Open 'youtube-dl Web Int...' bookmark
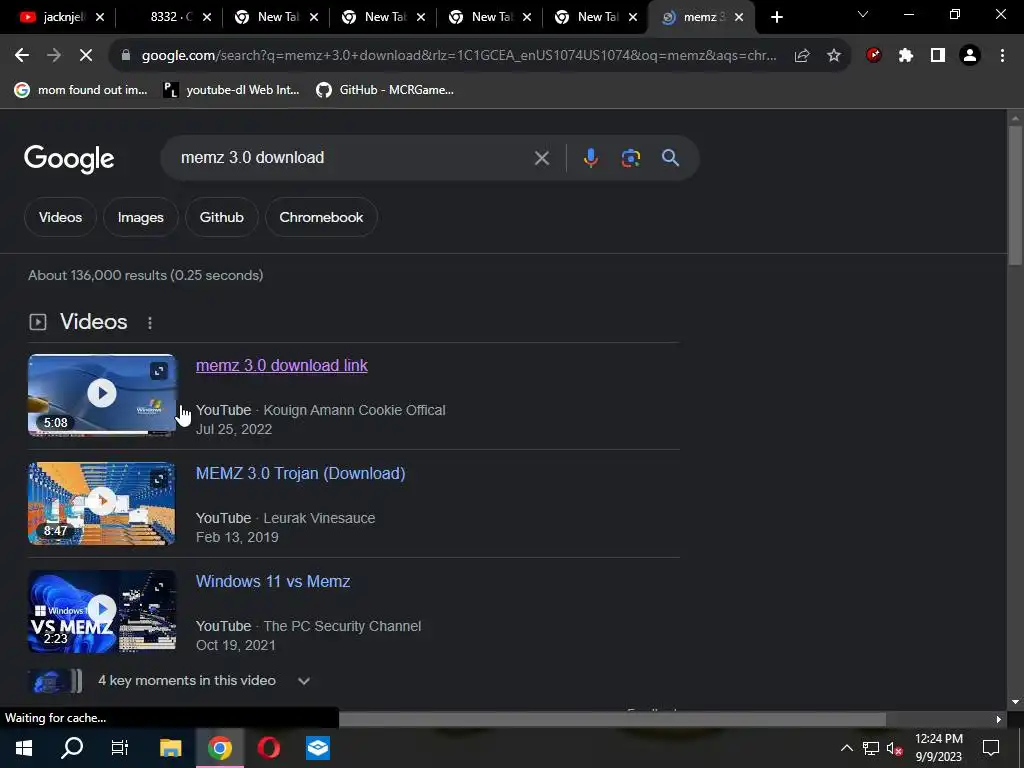 pyautogui.click(x=231, y=90)
